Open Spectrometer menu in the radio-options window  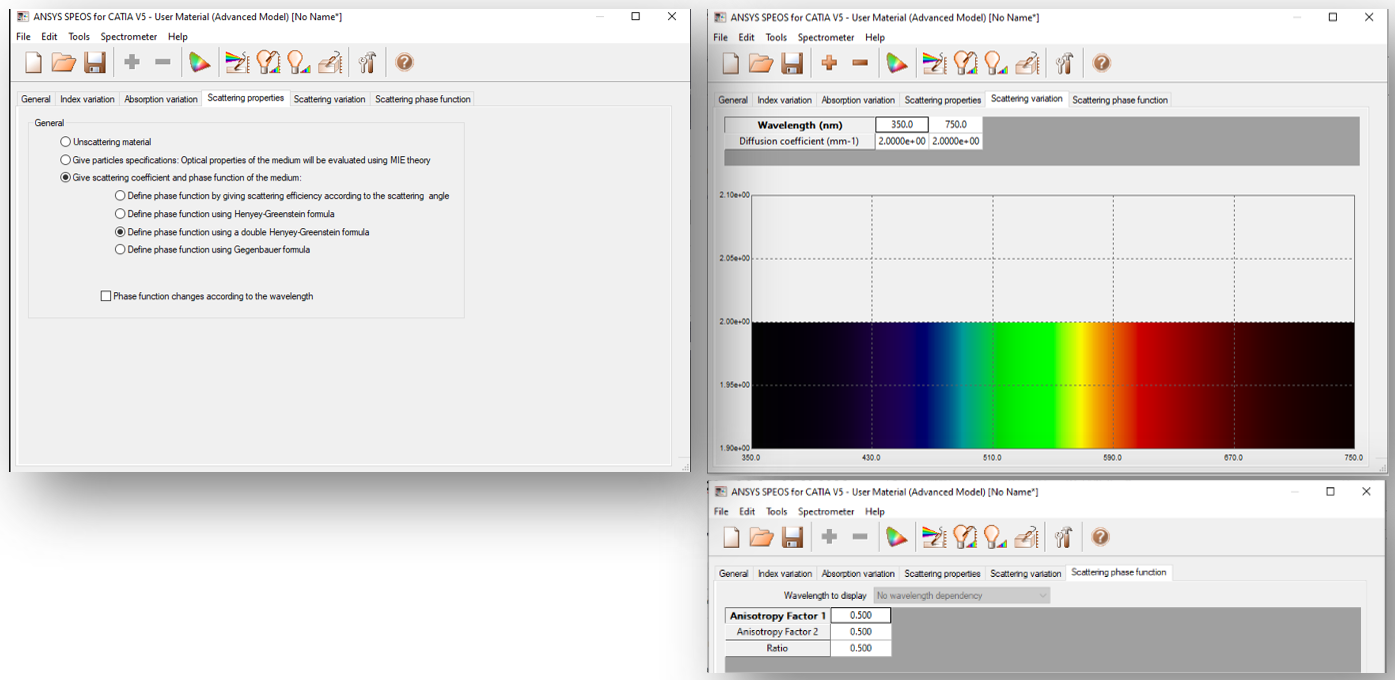click(129, 37)
